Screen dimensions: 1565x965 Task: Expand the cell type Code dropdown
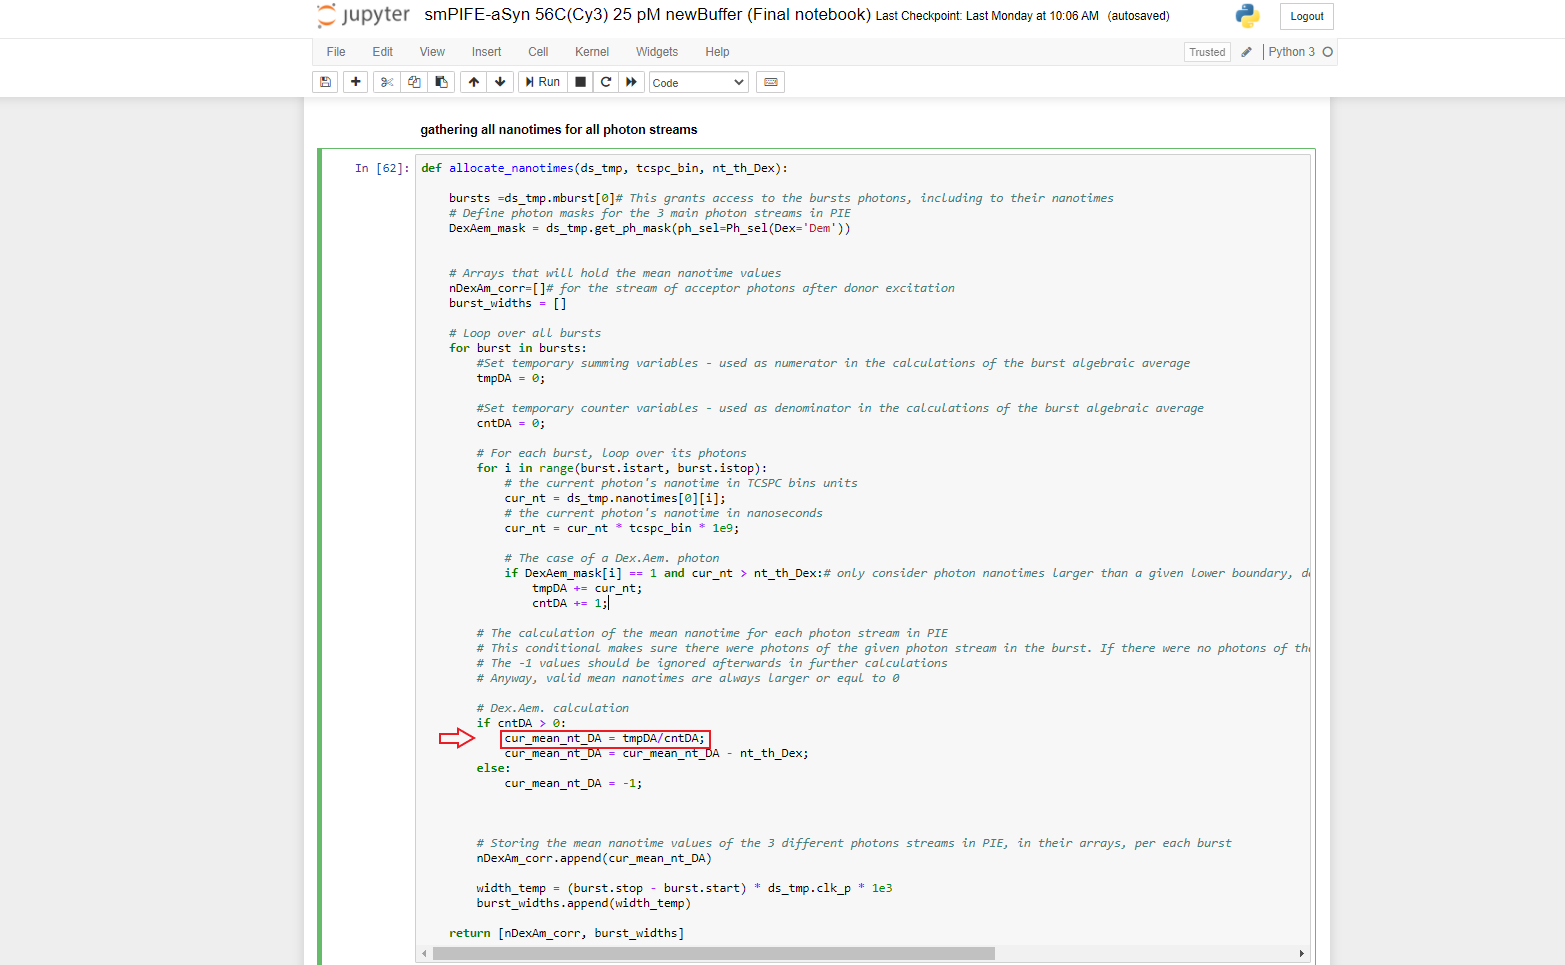698,82
